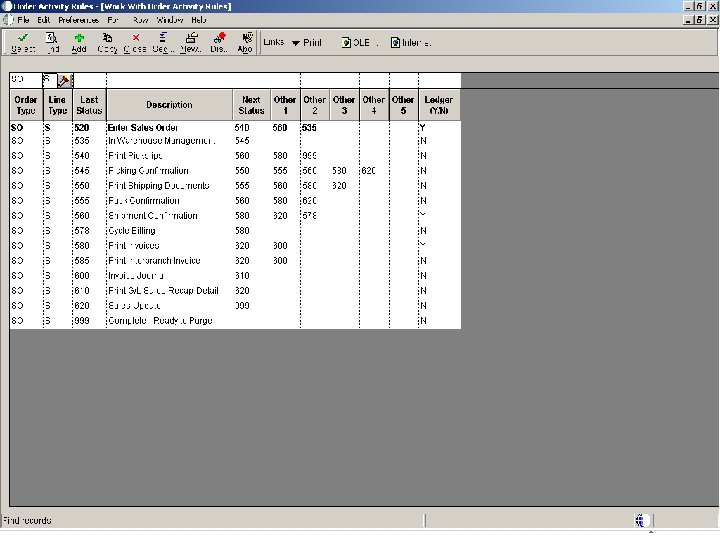Open the Edit menu
Screen dimensions: 720x540
point(44,20)
